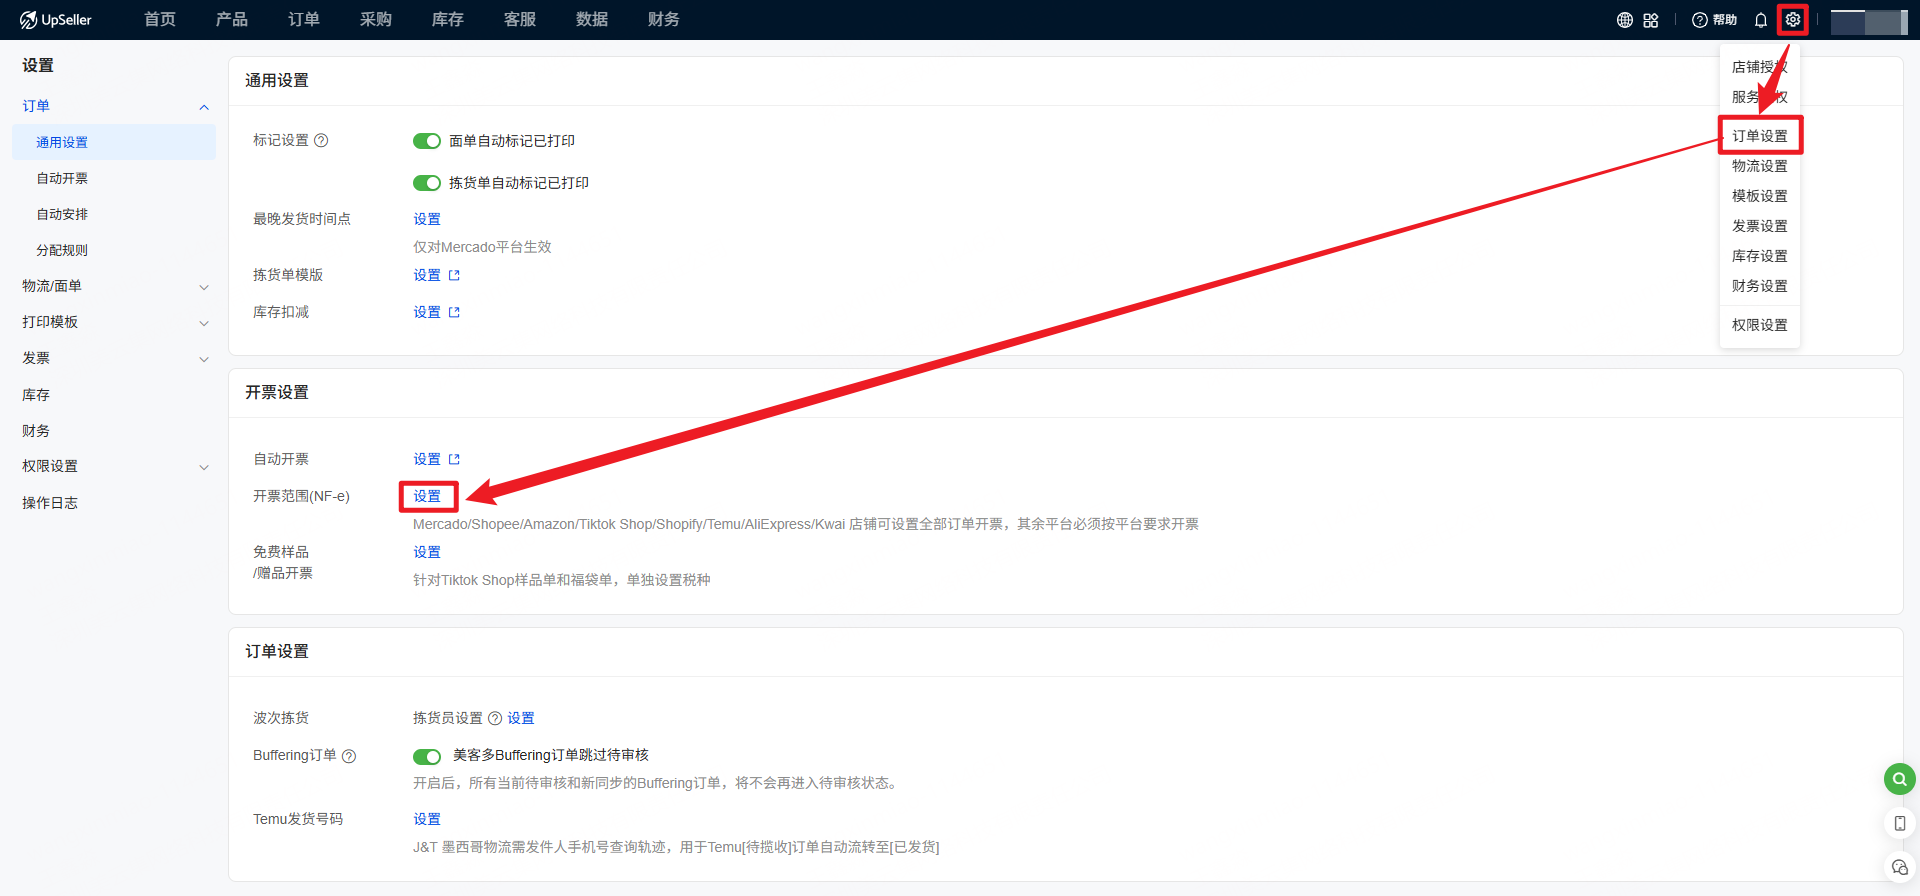Select 物流设置 in the settings dropdown menu
The width and height of the screenshot is (1920, 896).
1759,166
